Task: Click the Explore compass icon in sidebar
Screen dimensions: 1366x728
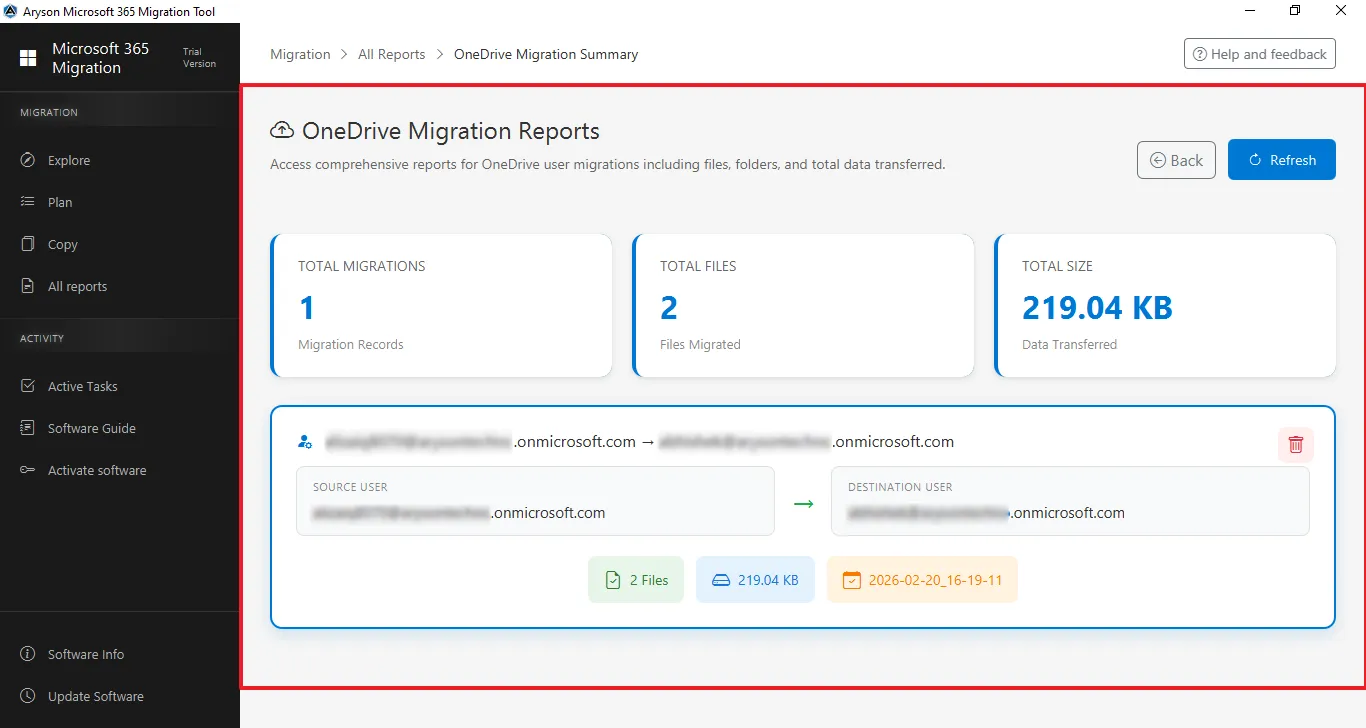Action: coord(28,160)
